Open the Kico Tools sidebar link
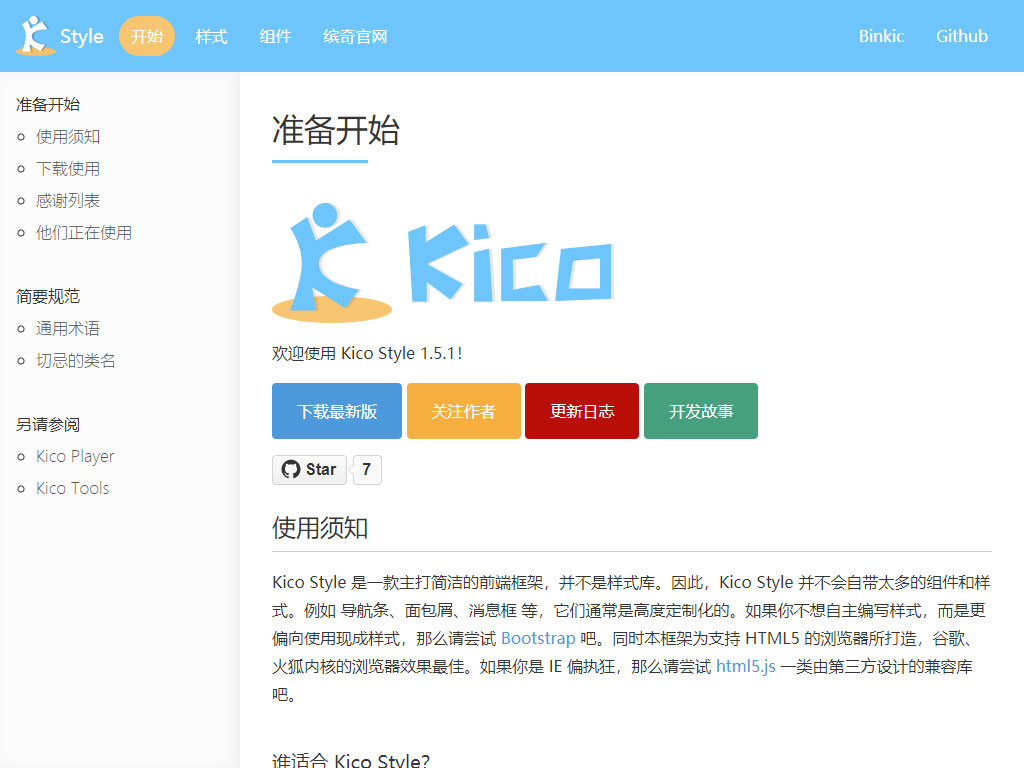The image size is (1024, 768). pos(72,488)
